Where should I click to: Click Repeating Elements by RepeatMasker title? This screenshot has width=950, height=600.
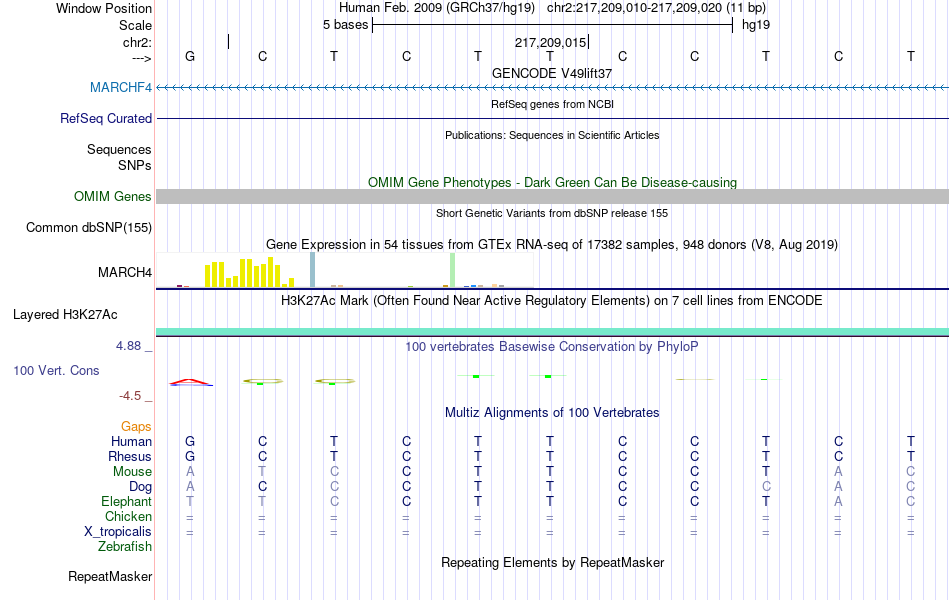pyautogui.click(x=552, y=562)
